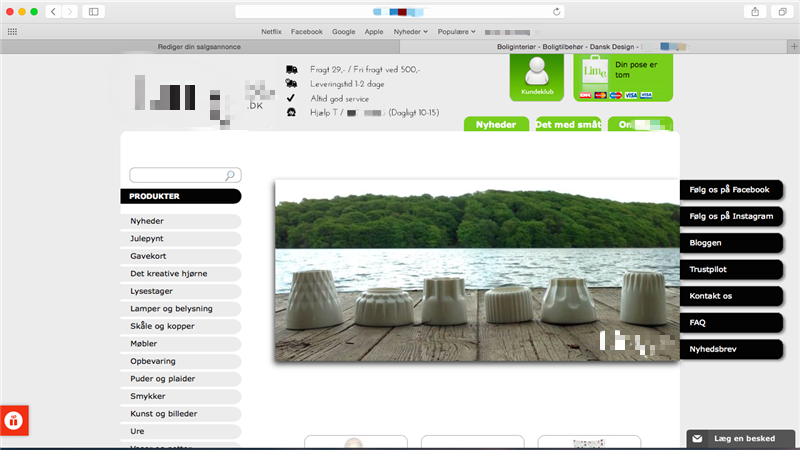The image size is (800, 450).
Task: Open the Show All Tabs icon
Action: (x=782, y=11)
